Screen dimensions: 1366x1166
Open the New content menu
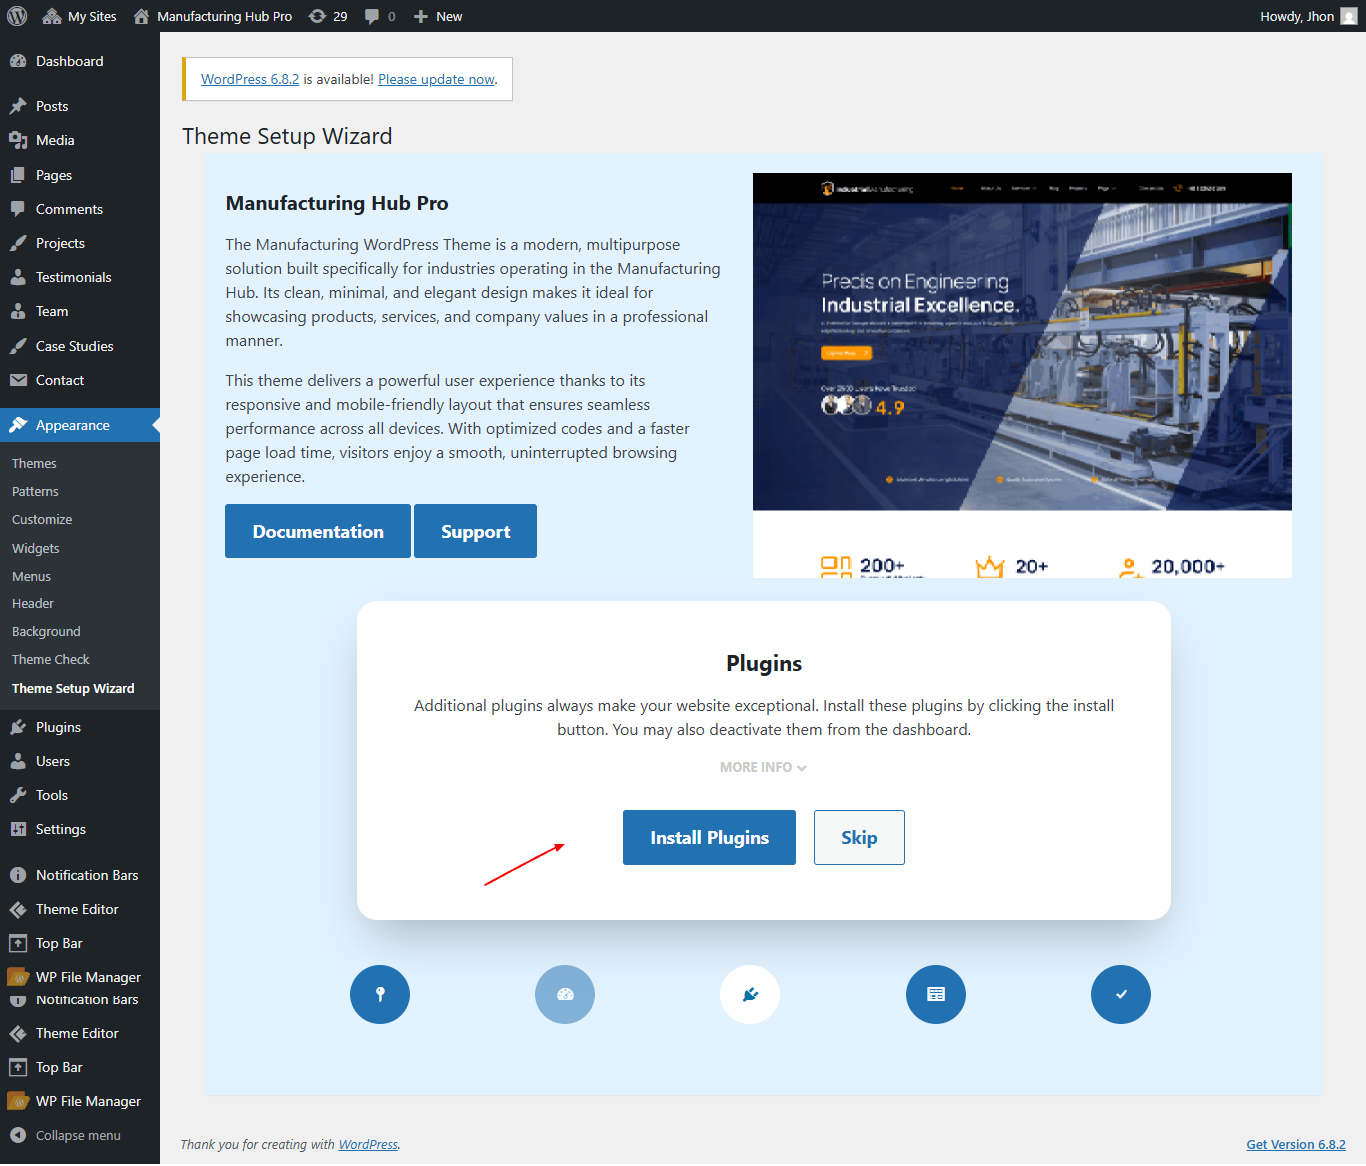coord(438,16)
